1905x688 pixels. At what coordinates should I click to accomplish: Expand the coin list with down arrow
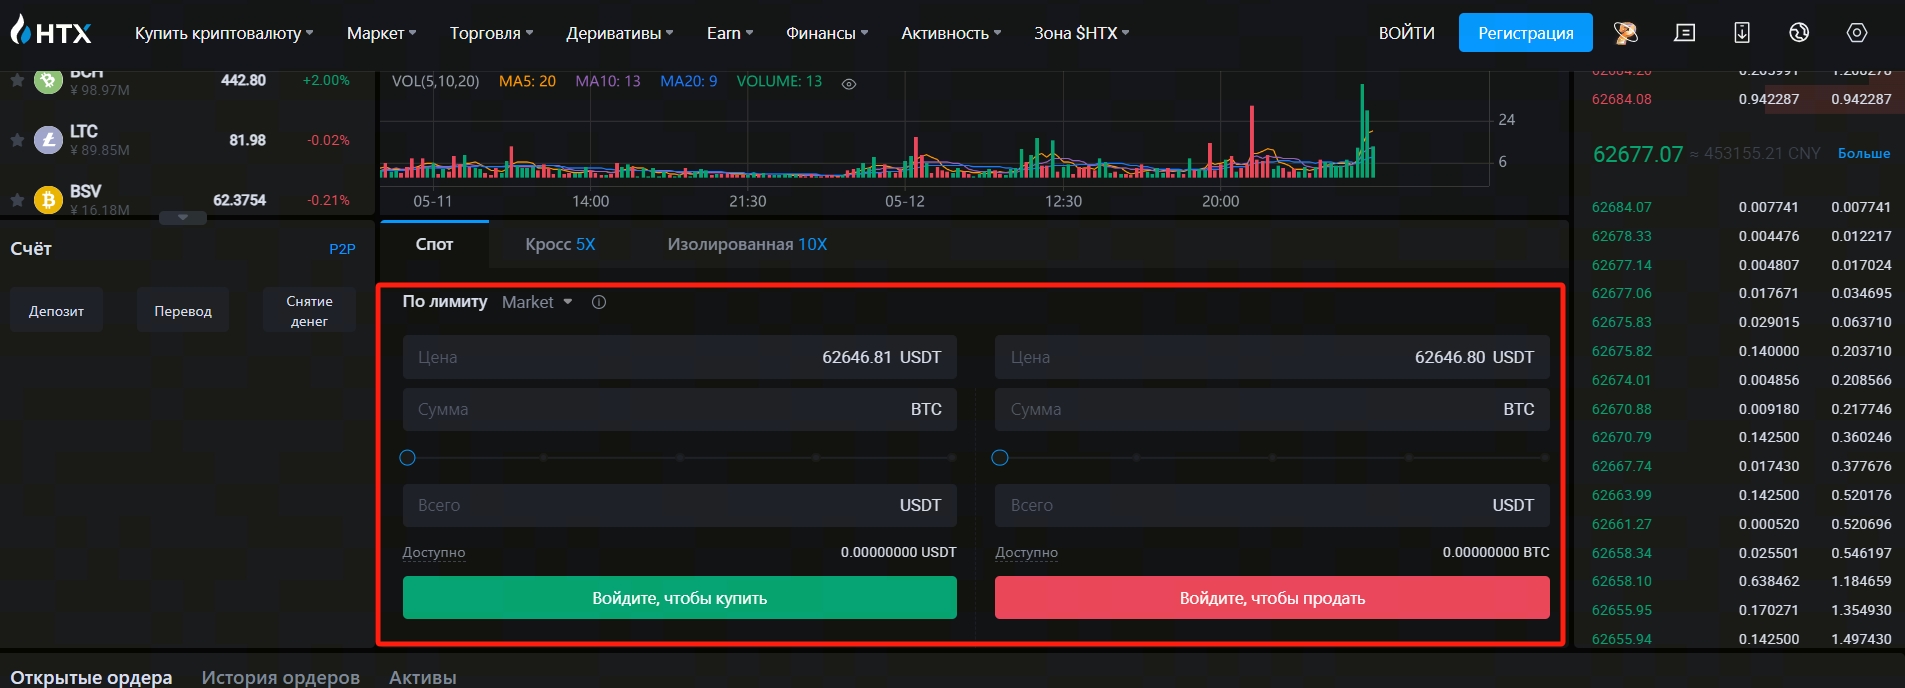[x=183, y=217]
